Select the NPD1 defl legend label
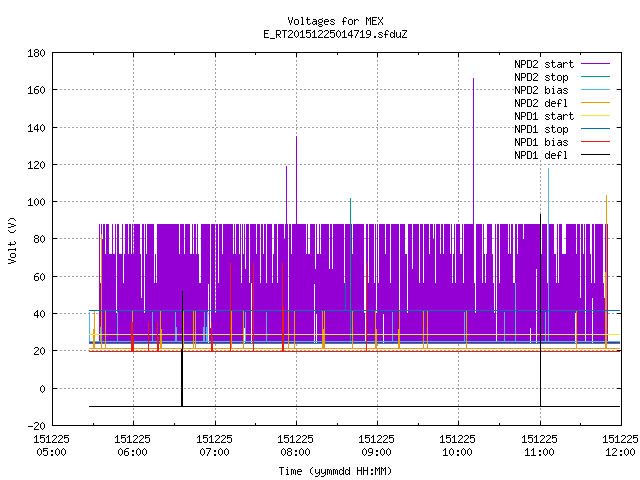The height and width of the screenshot is (480, 640). click(541, 155)
